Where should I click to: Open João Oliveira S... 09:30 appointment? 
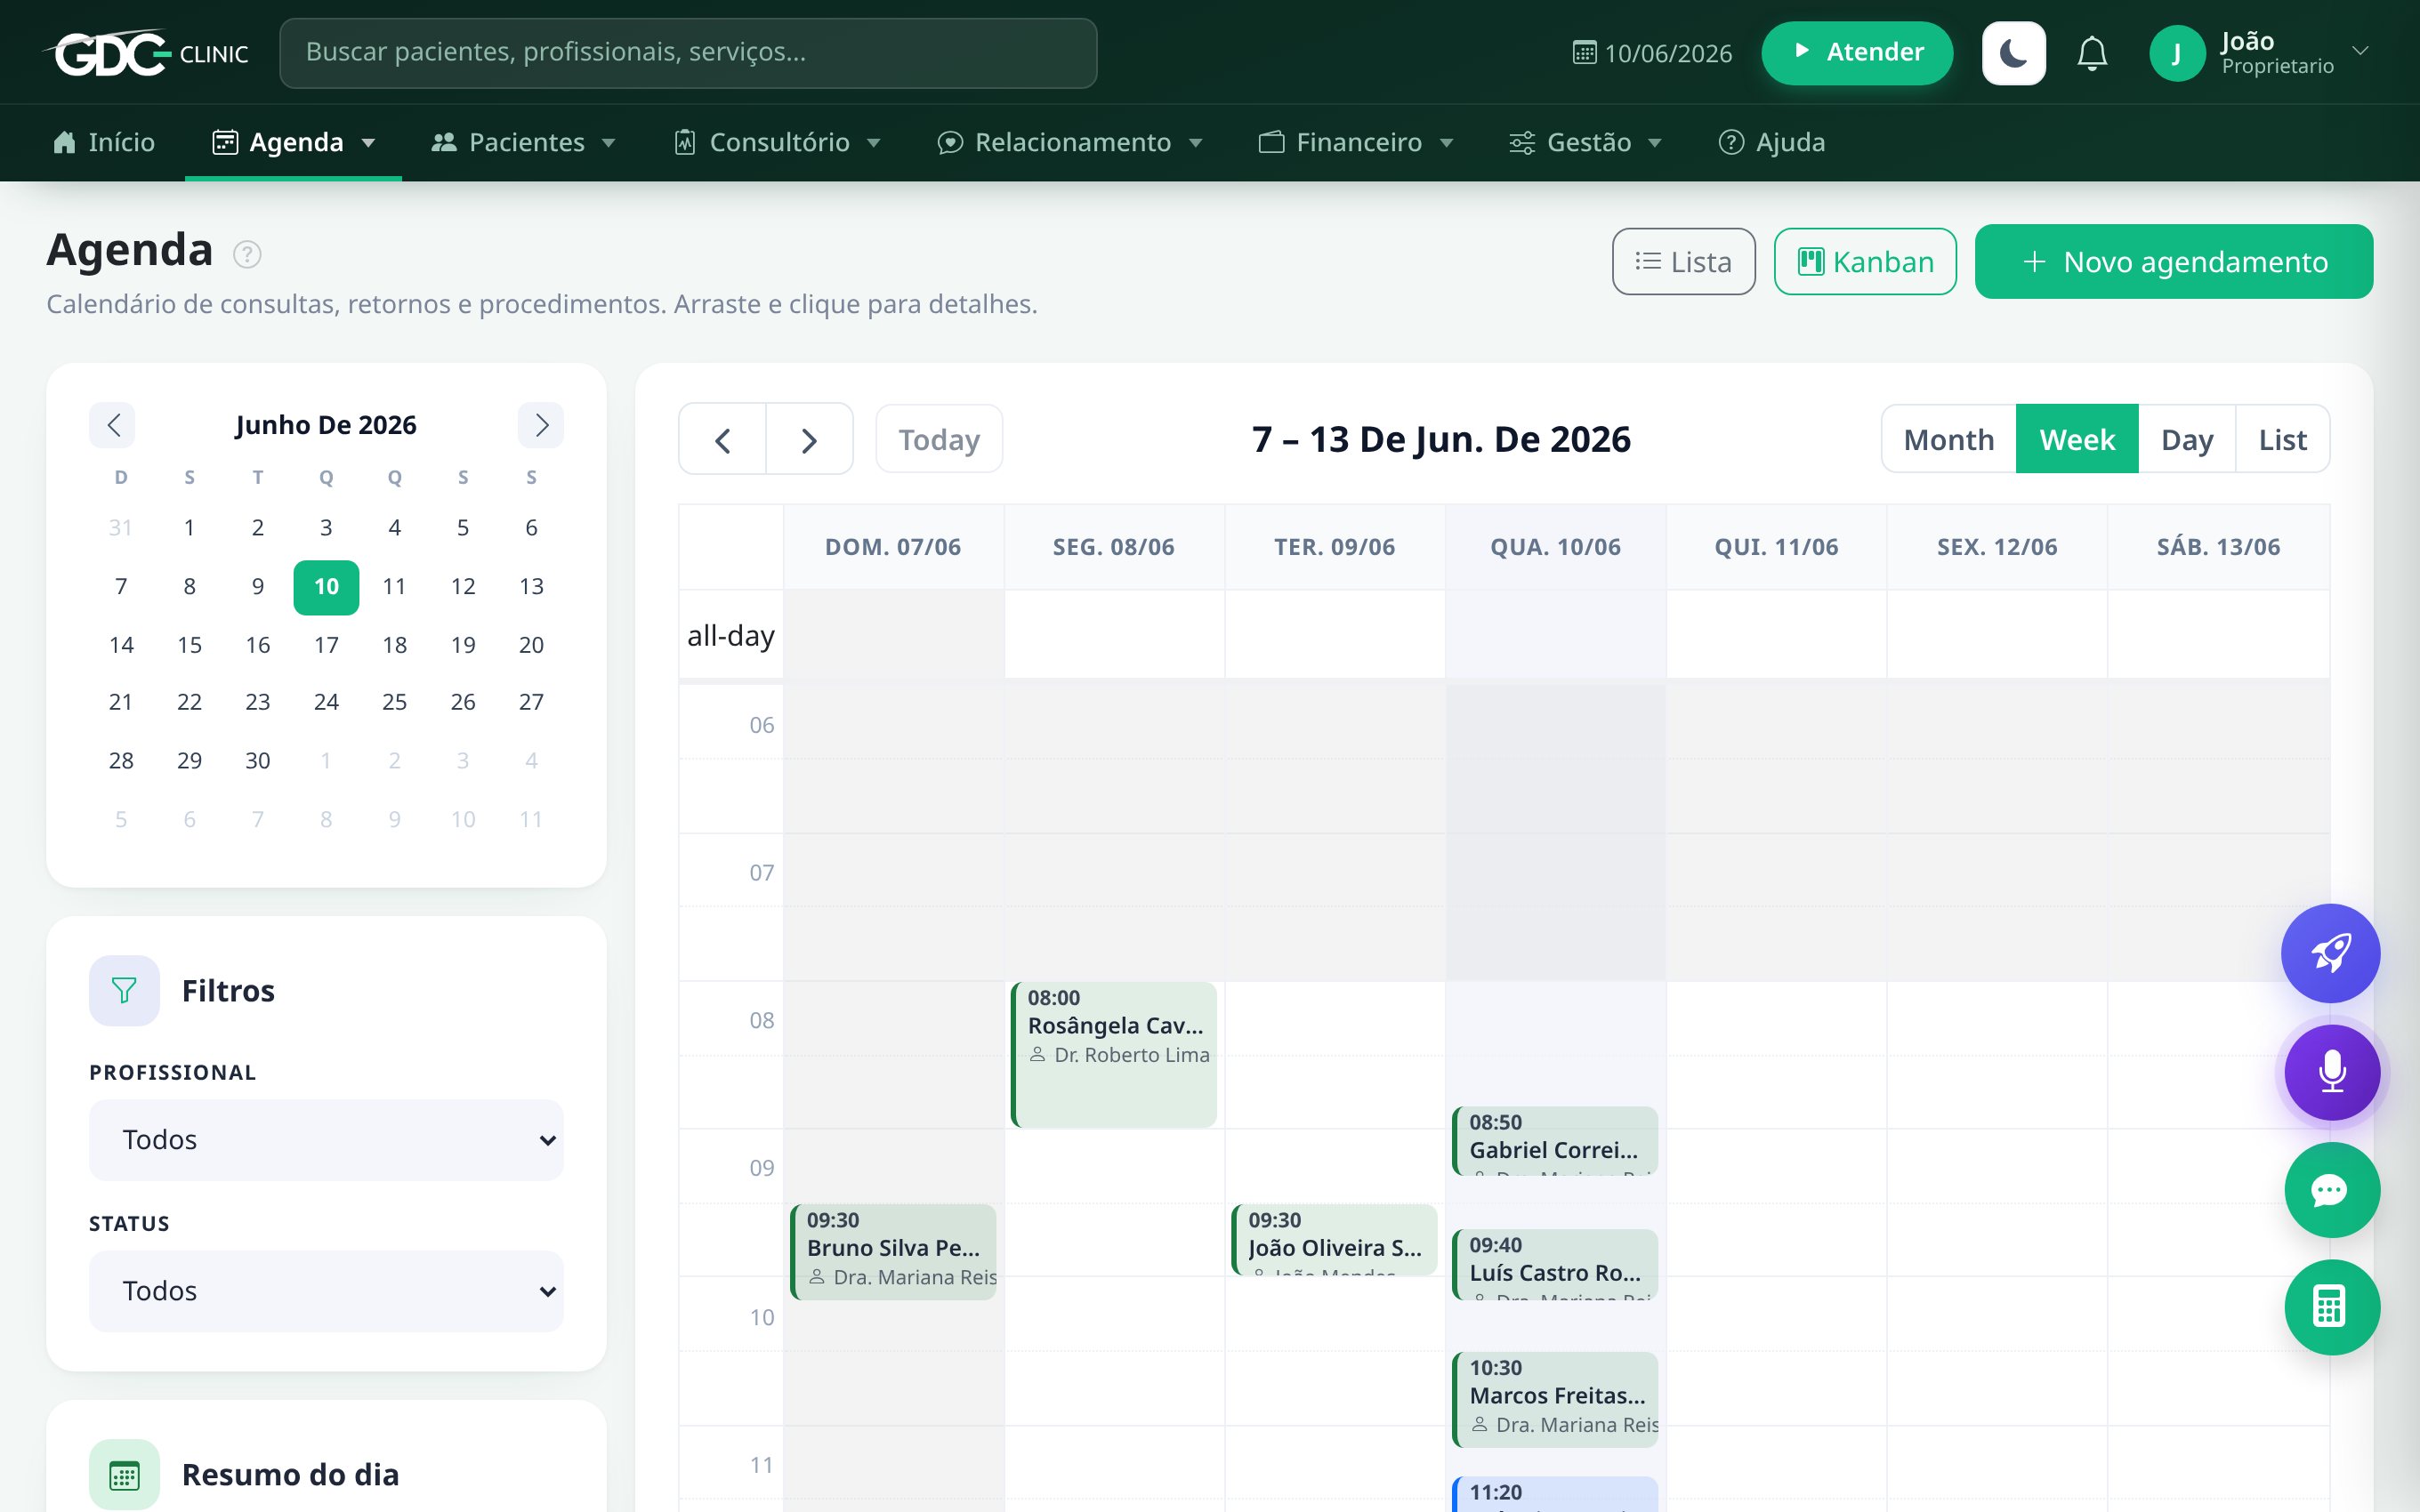1334,1240
